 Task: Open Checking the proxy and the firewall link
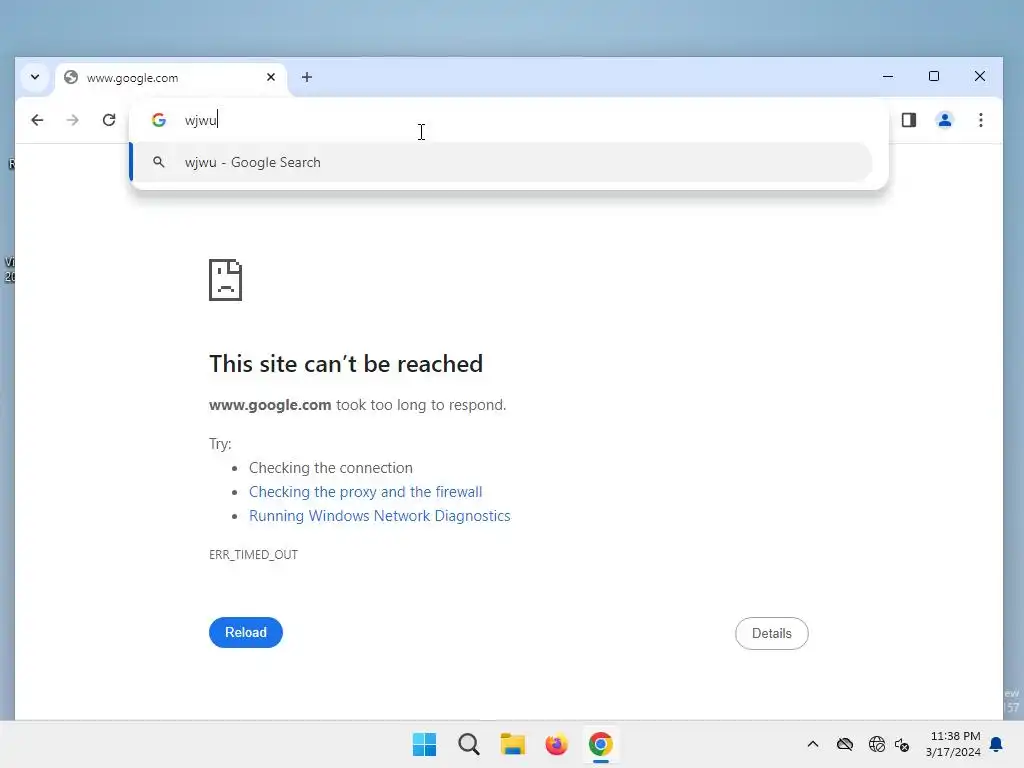[366, 492]
